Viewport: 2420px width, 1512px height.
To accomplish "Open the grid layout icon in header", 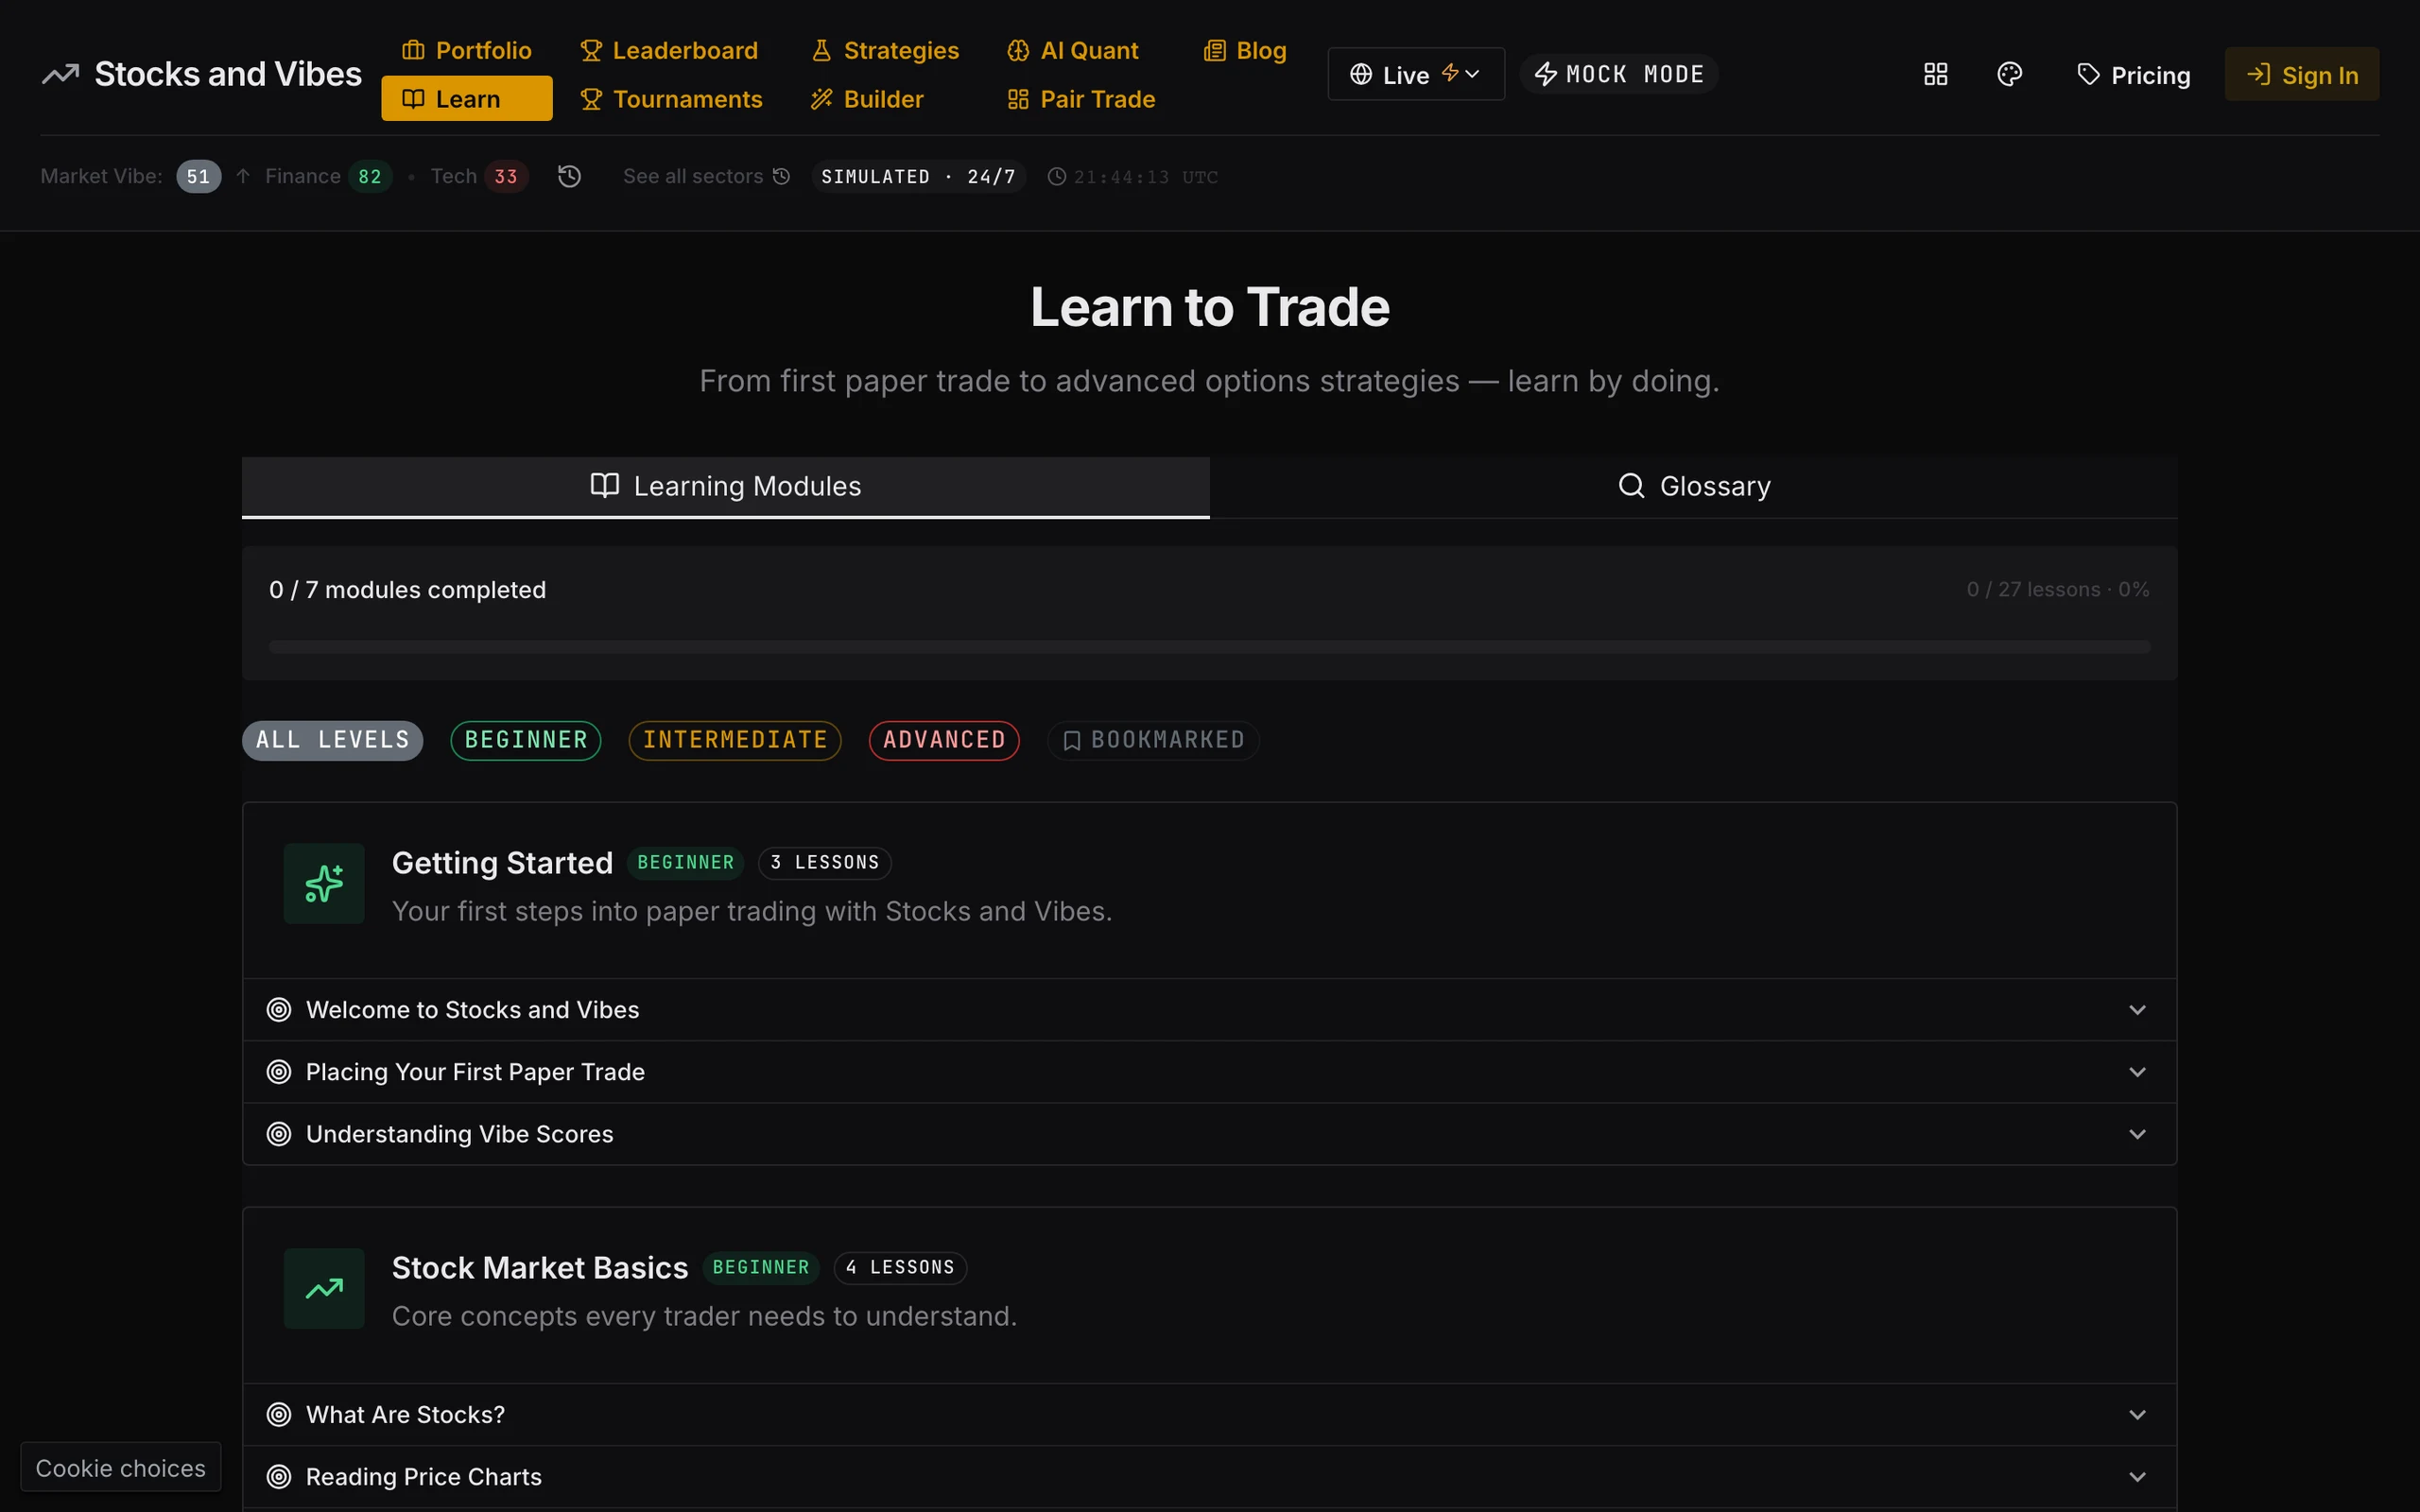I will (1935, 74).
